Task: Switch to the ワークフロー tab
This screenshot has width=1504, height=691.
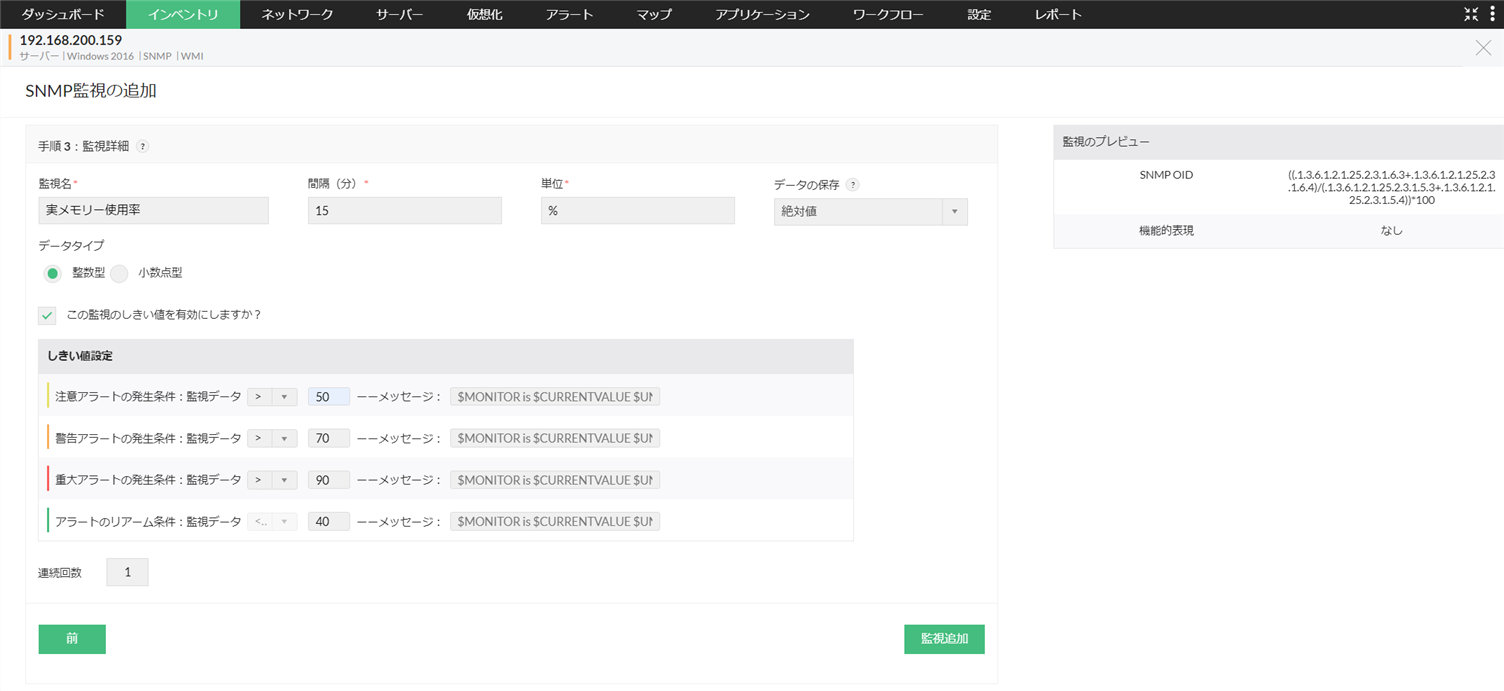Action: pos(889,14)
